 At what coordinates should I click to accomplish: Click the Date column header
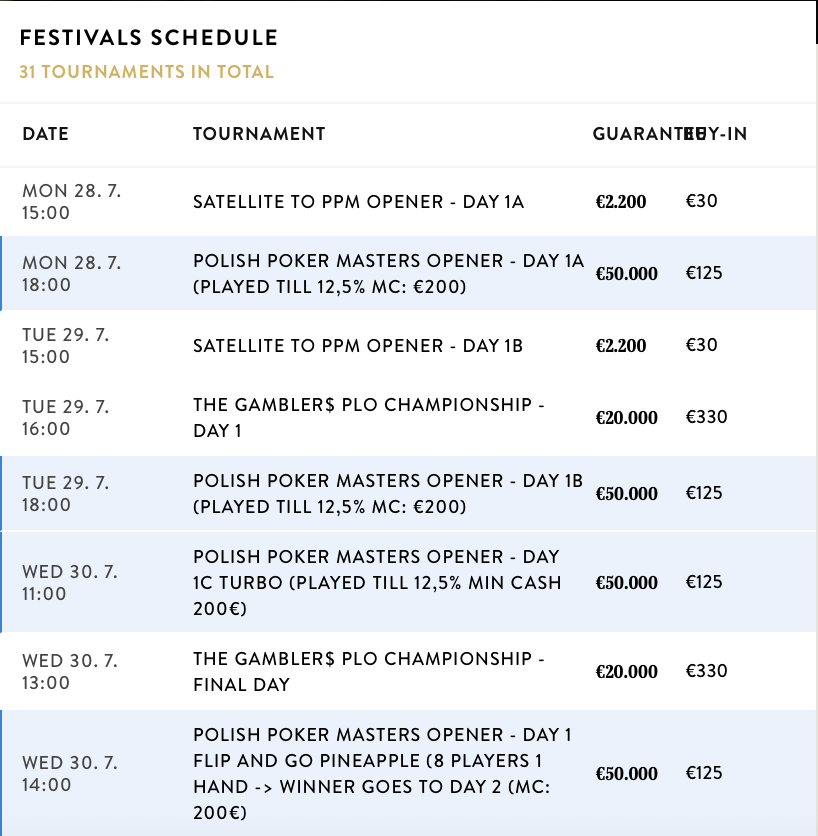(46, 134)
